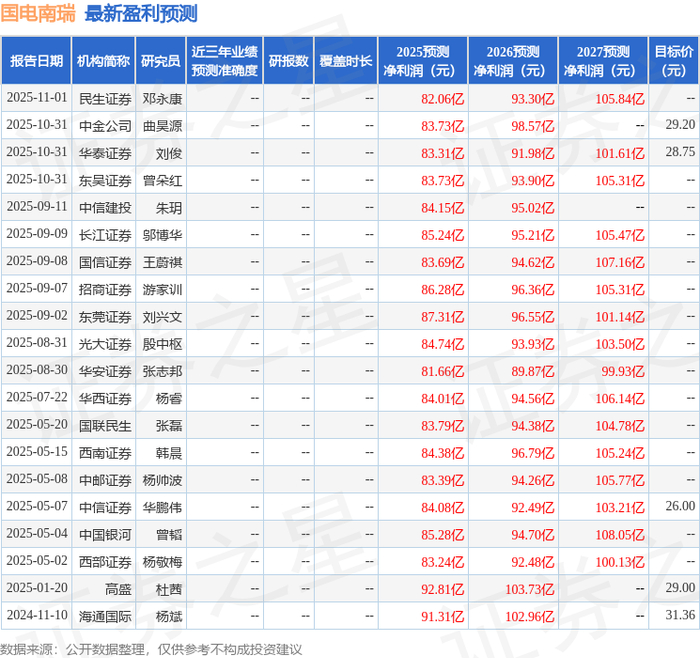Click the date 2025-11-01
Image resolution: width=700 pixels, height=658 pixels.
click(37, 98)
